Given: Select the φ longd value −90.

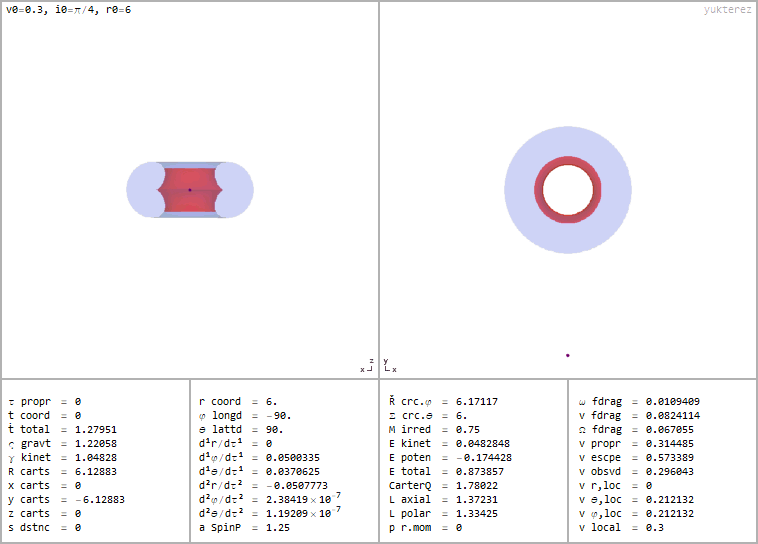Looking at the screenshot, I should (278, 416).
